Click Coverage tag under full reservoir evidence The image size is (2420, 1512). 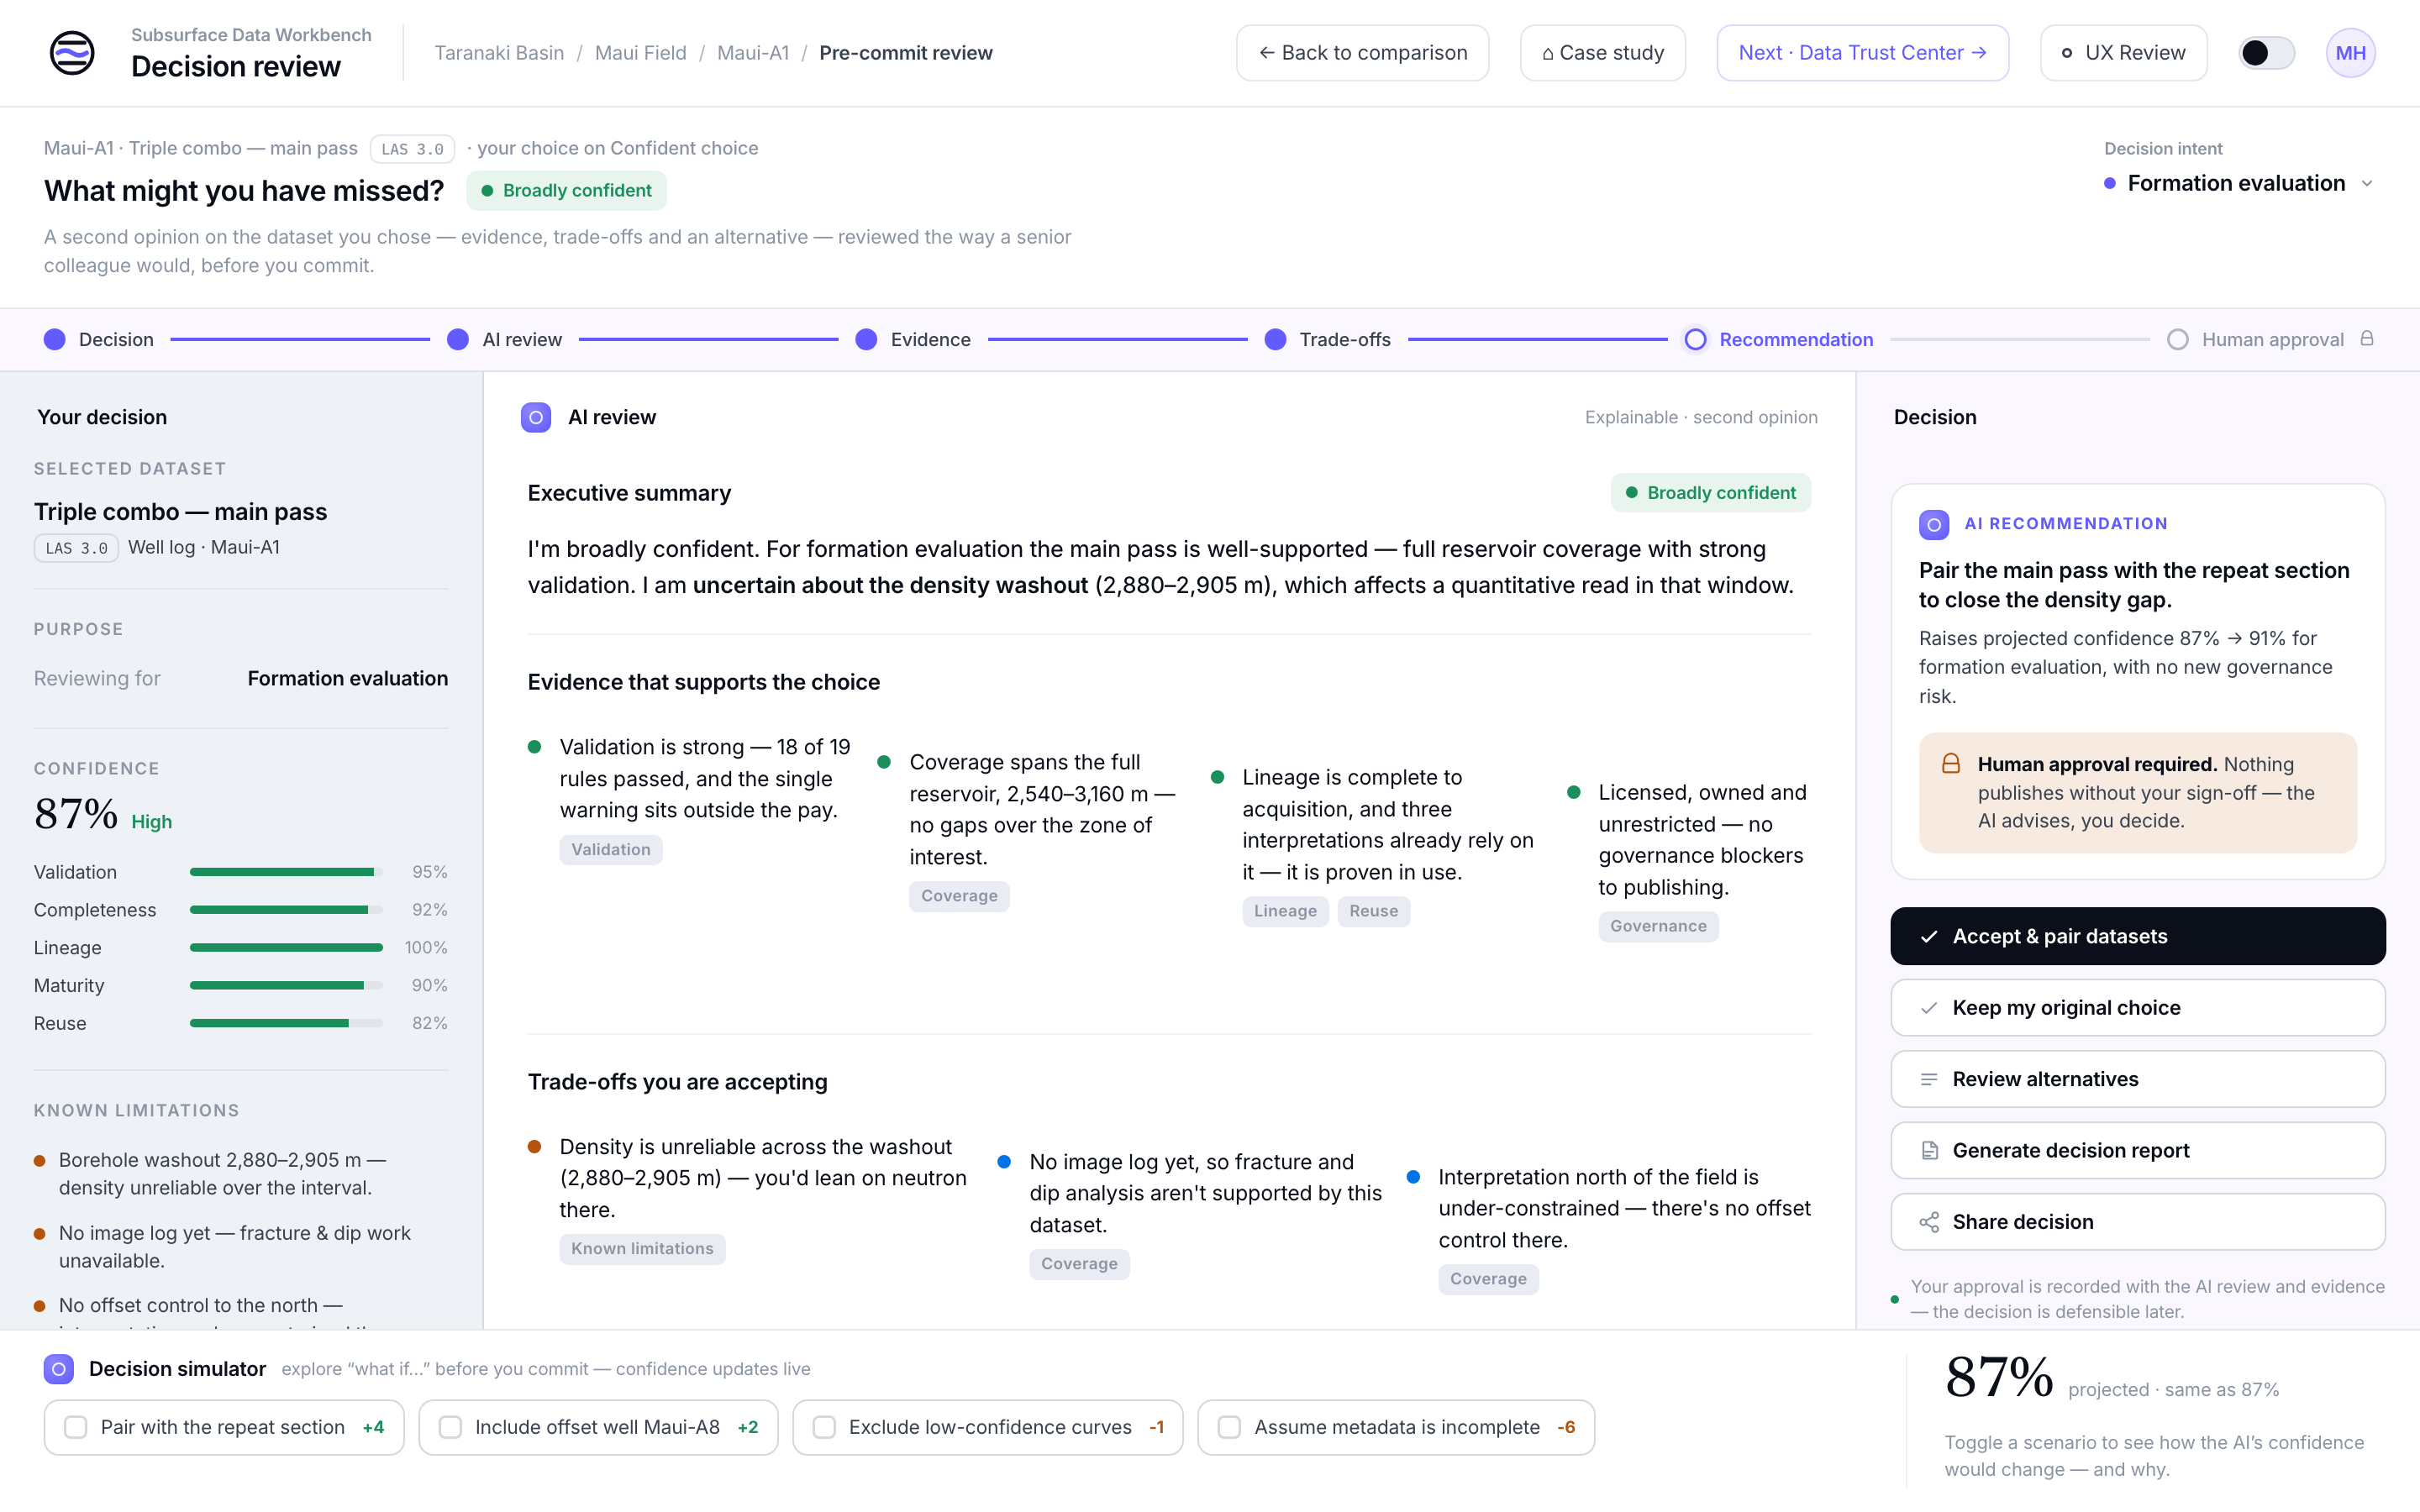pos(959,896)
